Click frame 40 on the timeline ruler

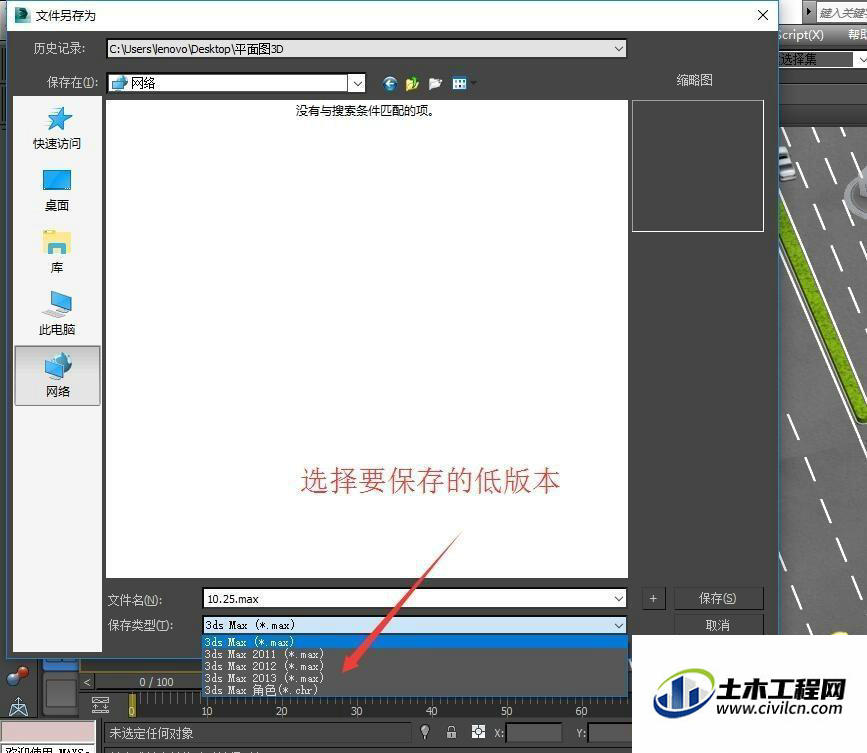(x=431, y=711)
